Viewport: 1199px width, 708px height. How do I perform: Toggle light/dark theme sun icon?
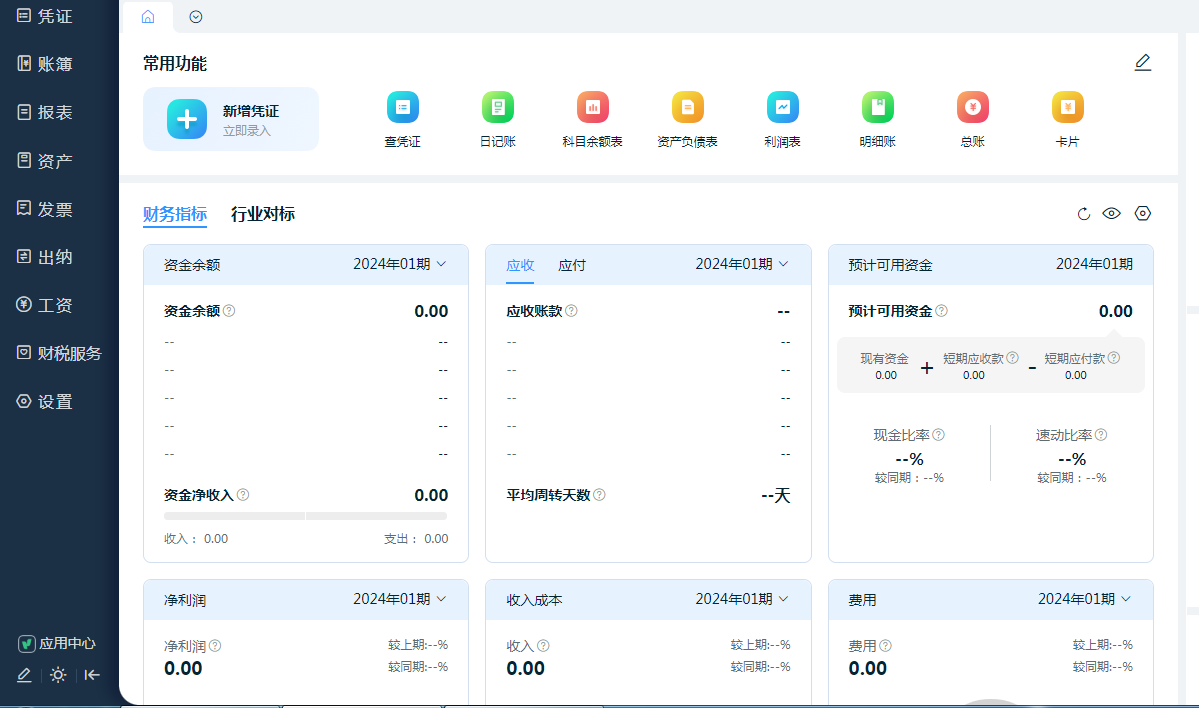pyautogui.click(x=58, y=675)
